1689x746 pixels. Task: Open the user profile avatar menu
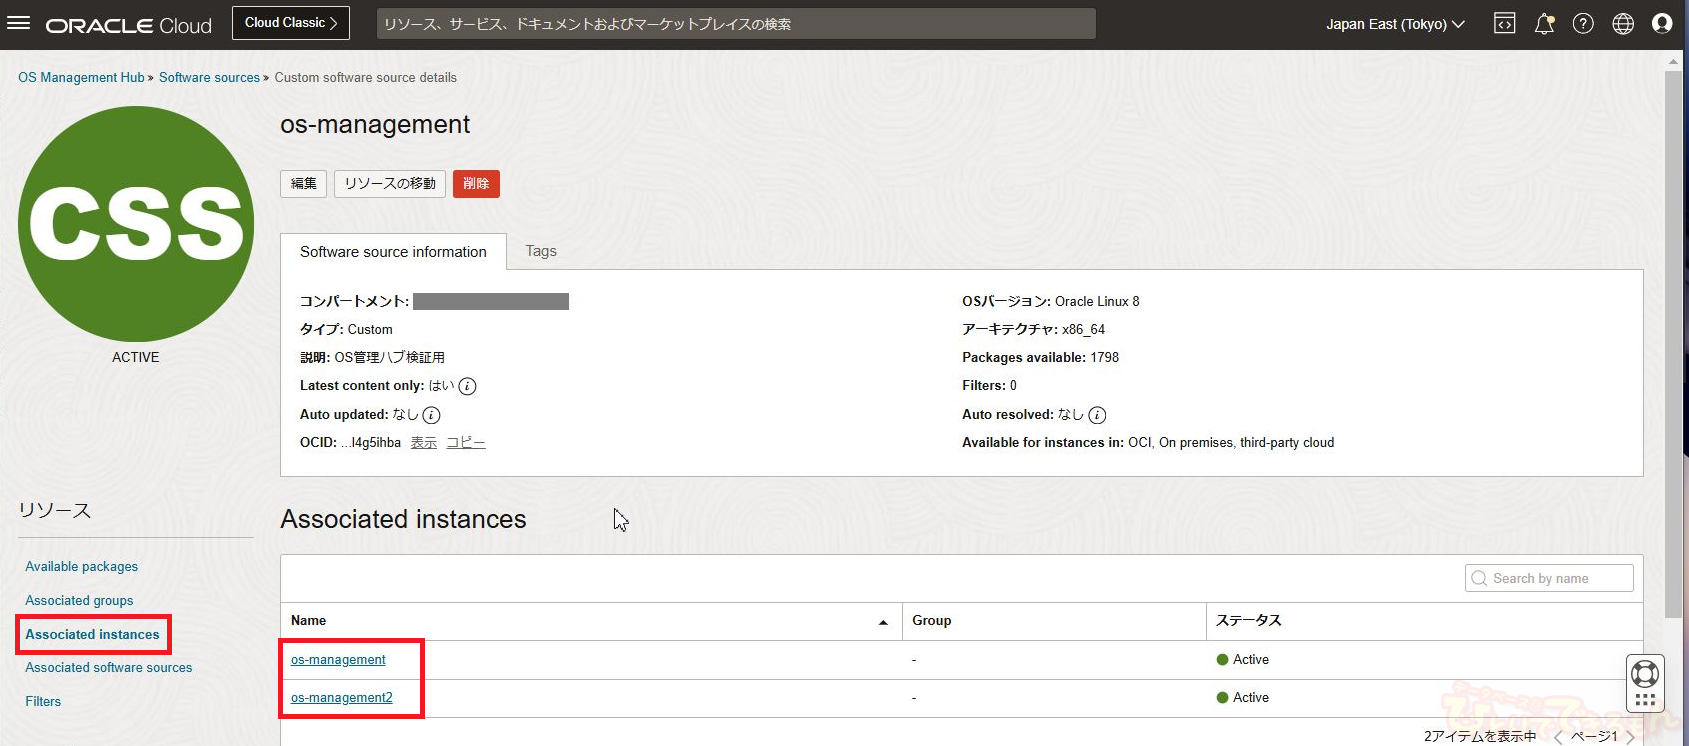[x=1662, y=24]
